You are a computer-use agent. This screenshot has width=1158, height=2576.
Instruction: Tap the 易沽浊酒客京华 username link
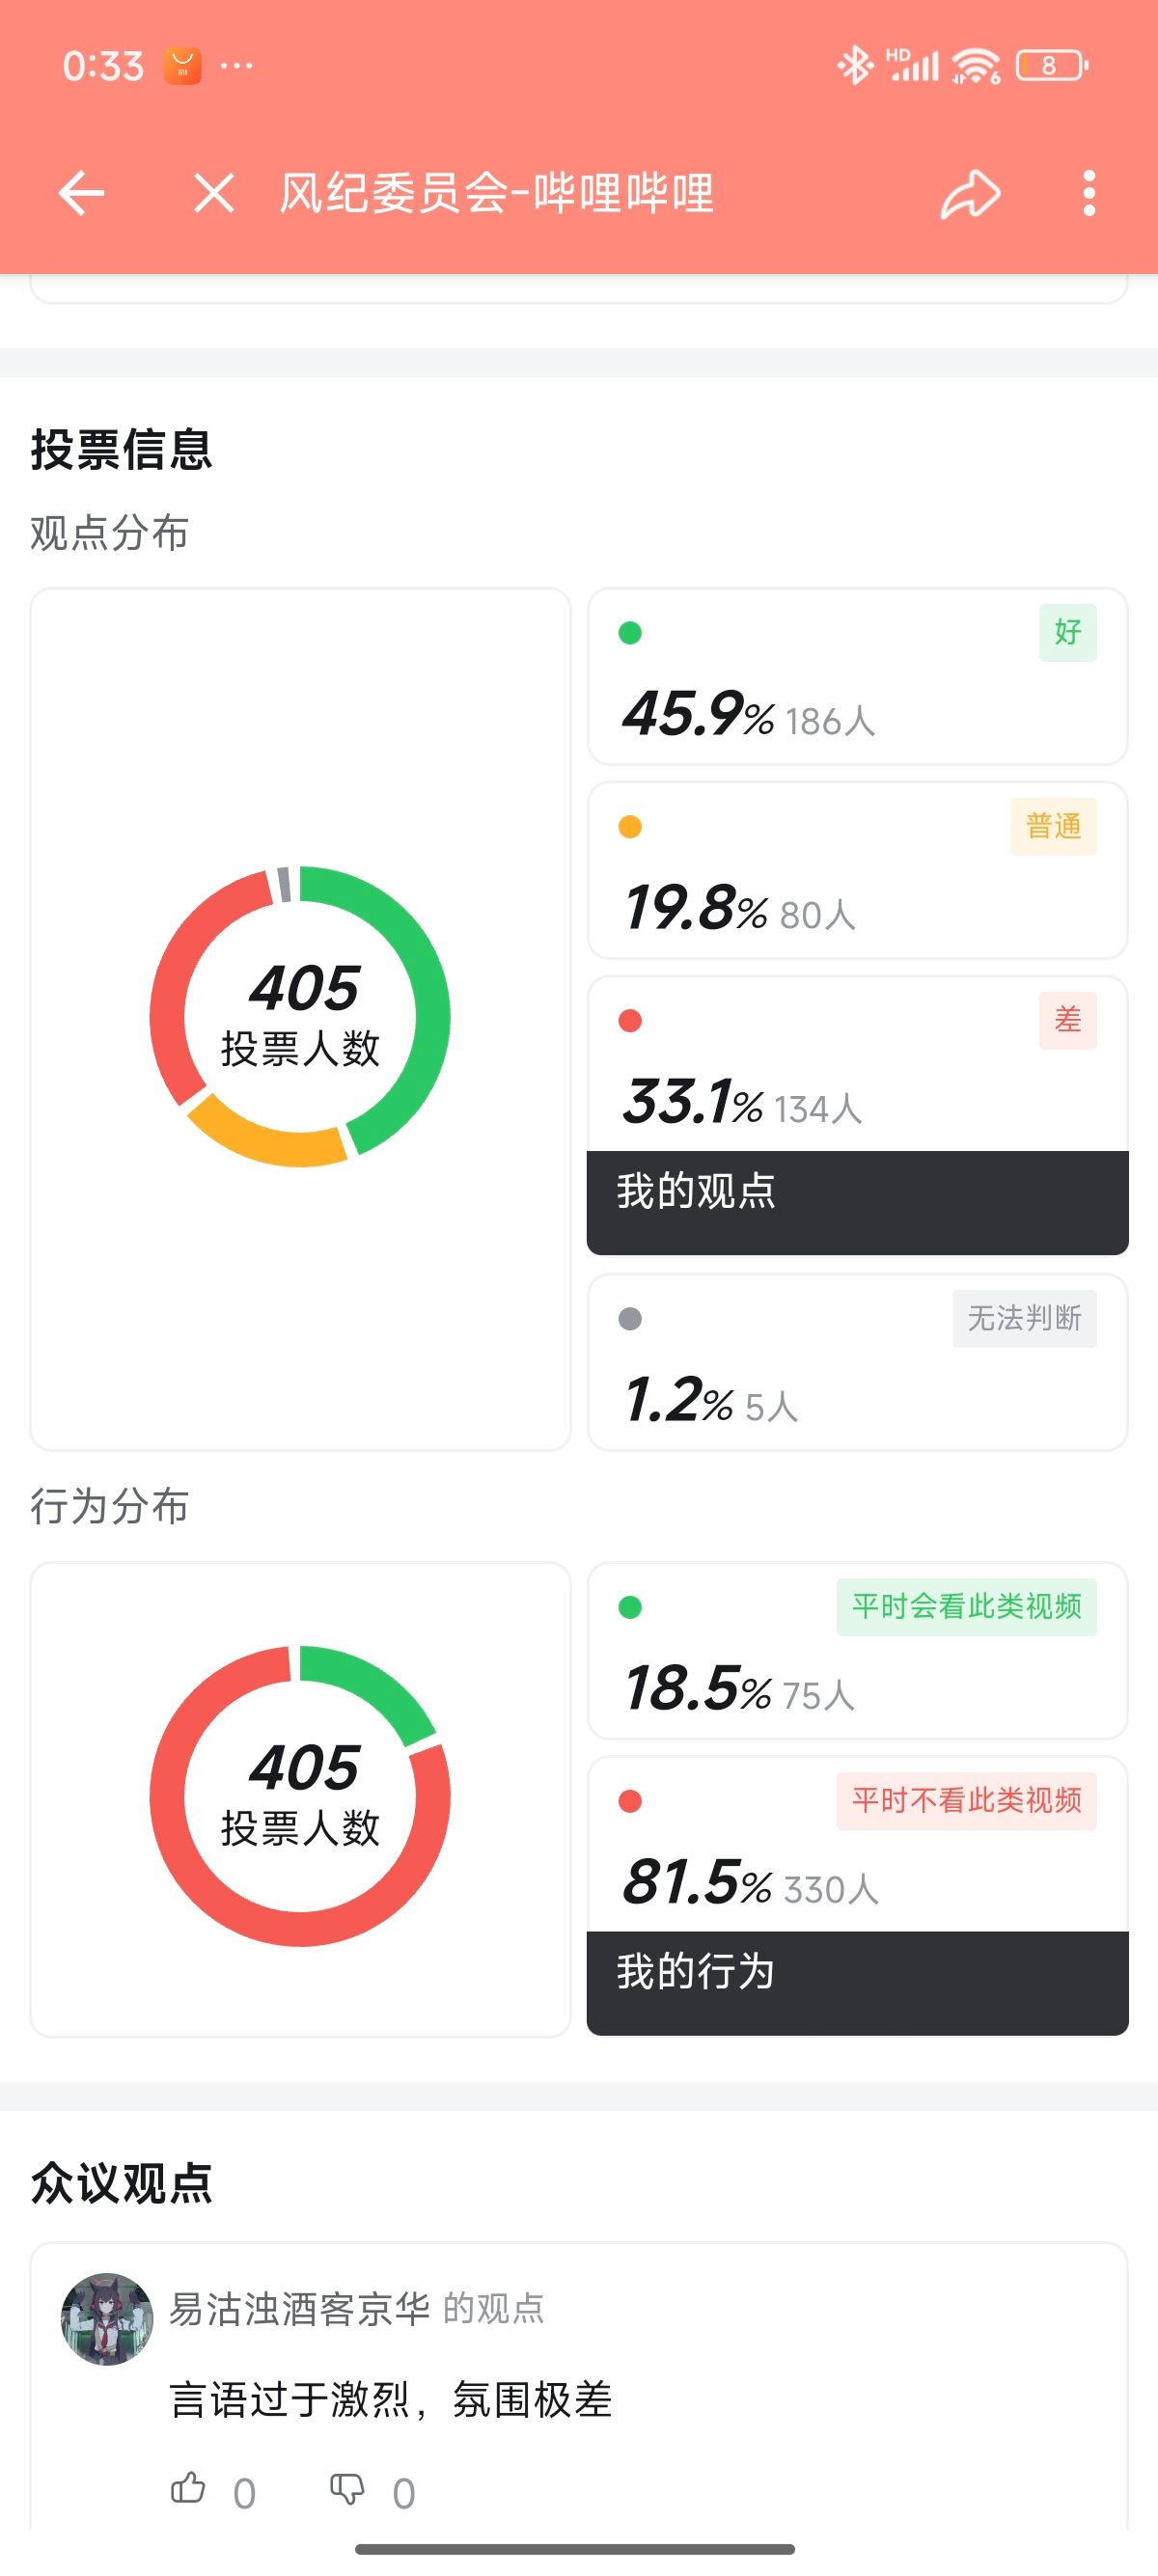click(x=299, y=2308)
